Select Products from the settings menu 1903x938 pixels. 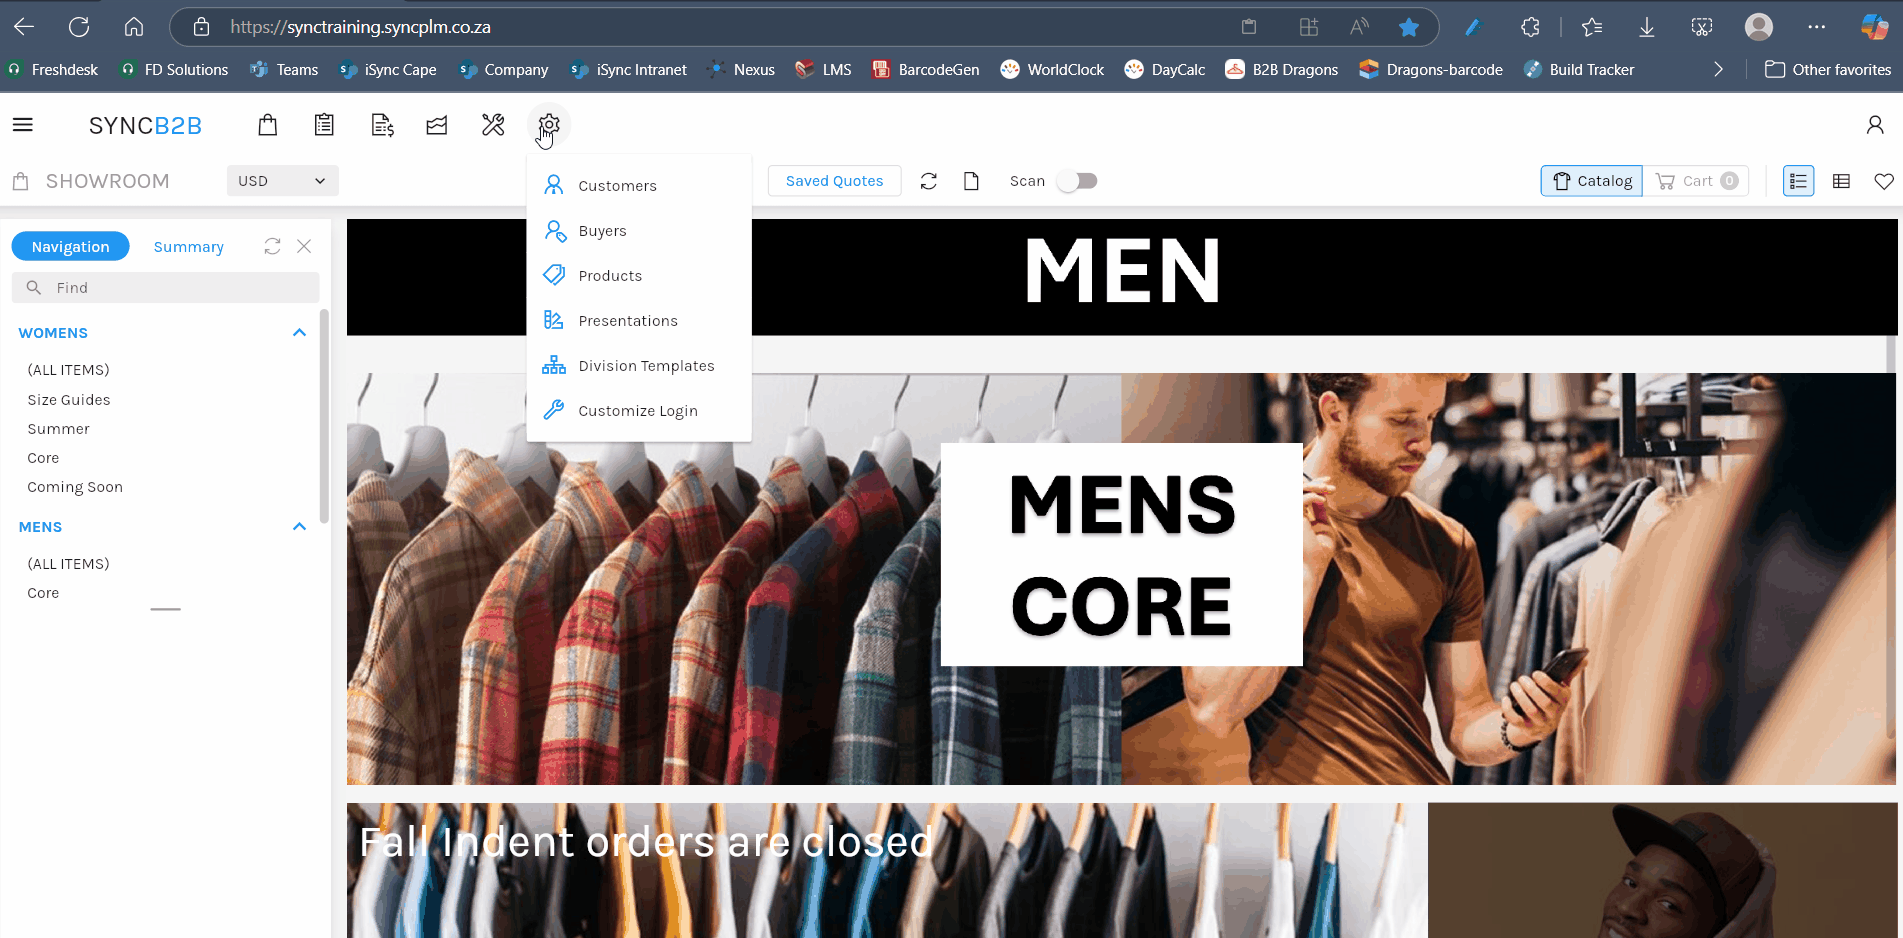click(x=639, y=276)
